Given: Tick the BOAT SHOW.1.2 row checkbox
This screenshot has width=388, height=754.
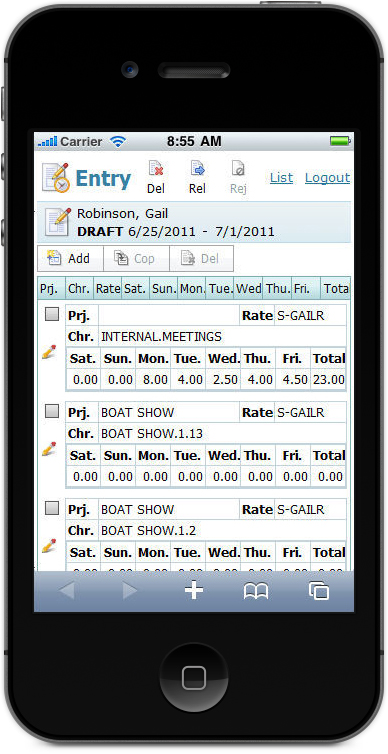Looking at the screenshot, I should [x=52, y=508].
